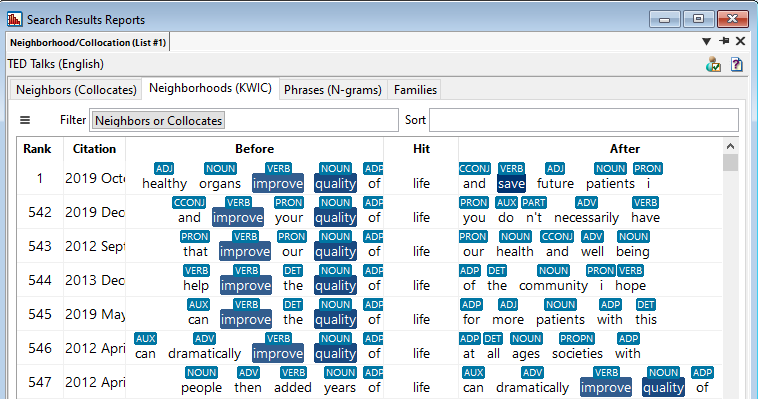
Task: Select rank 1 row number
Action: tap(40, 178)
